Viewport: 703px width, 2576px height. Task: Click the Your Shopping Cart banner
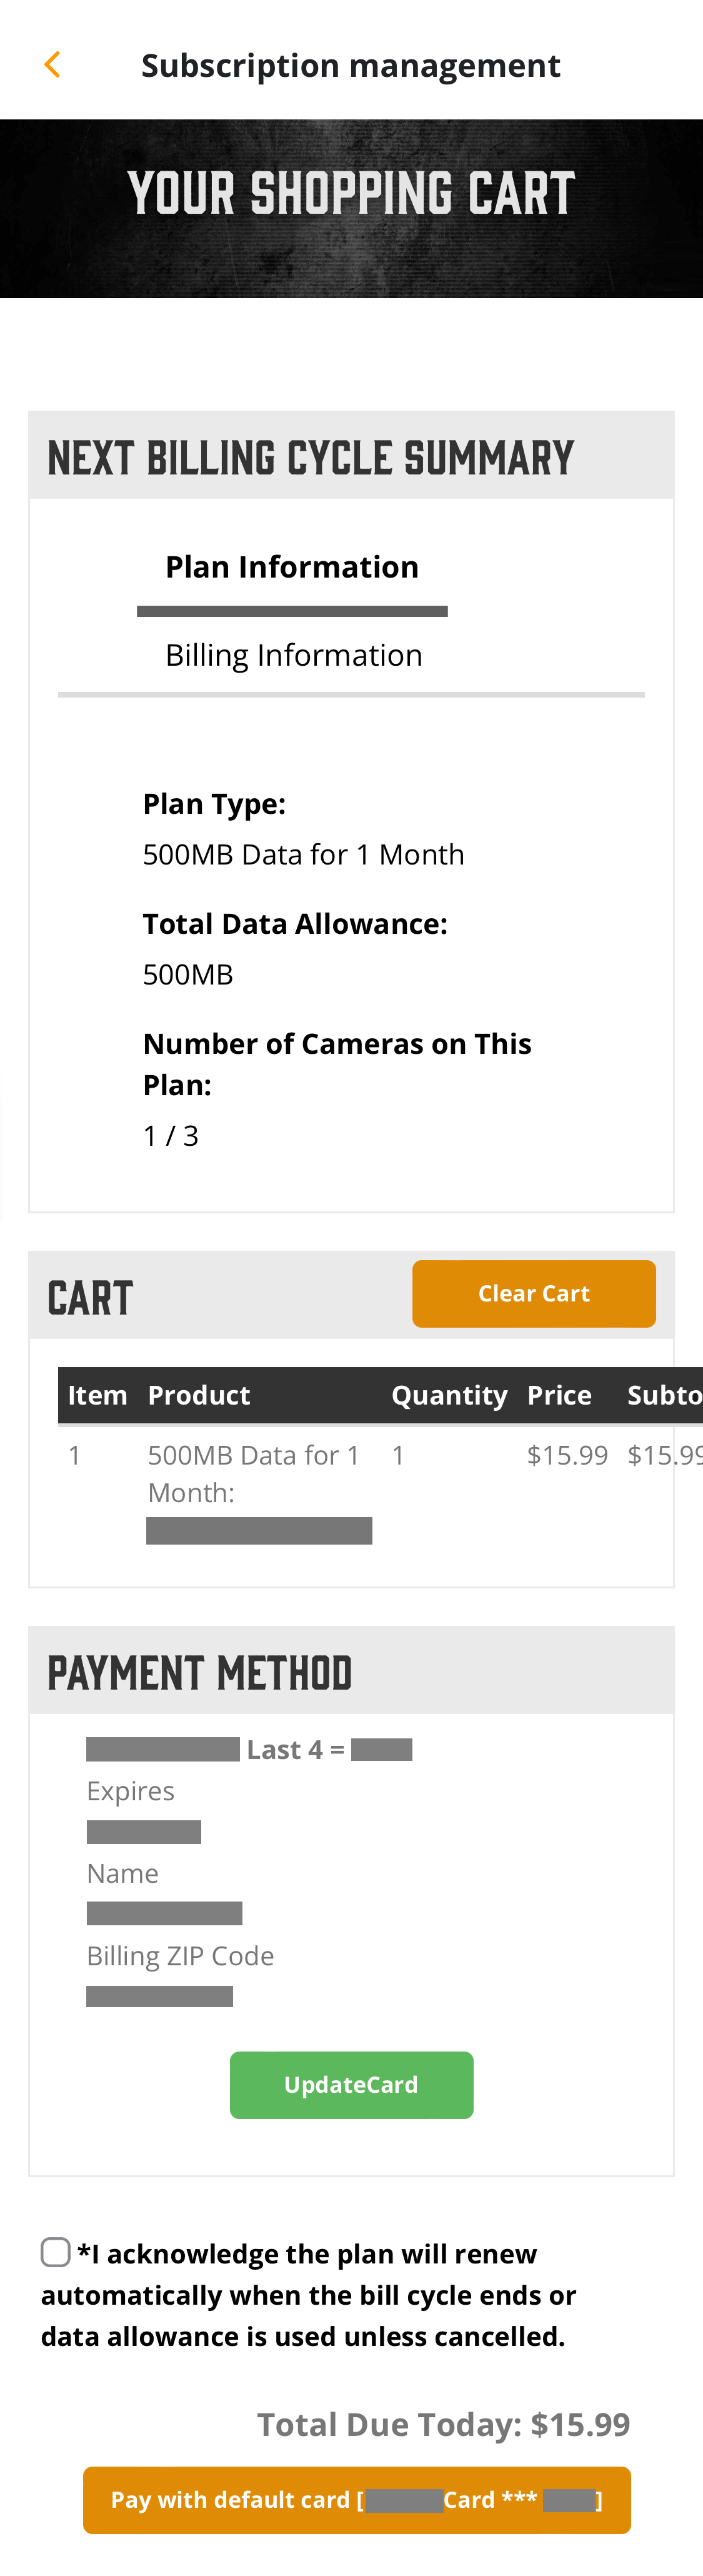pos(351,208)
